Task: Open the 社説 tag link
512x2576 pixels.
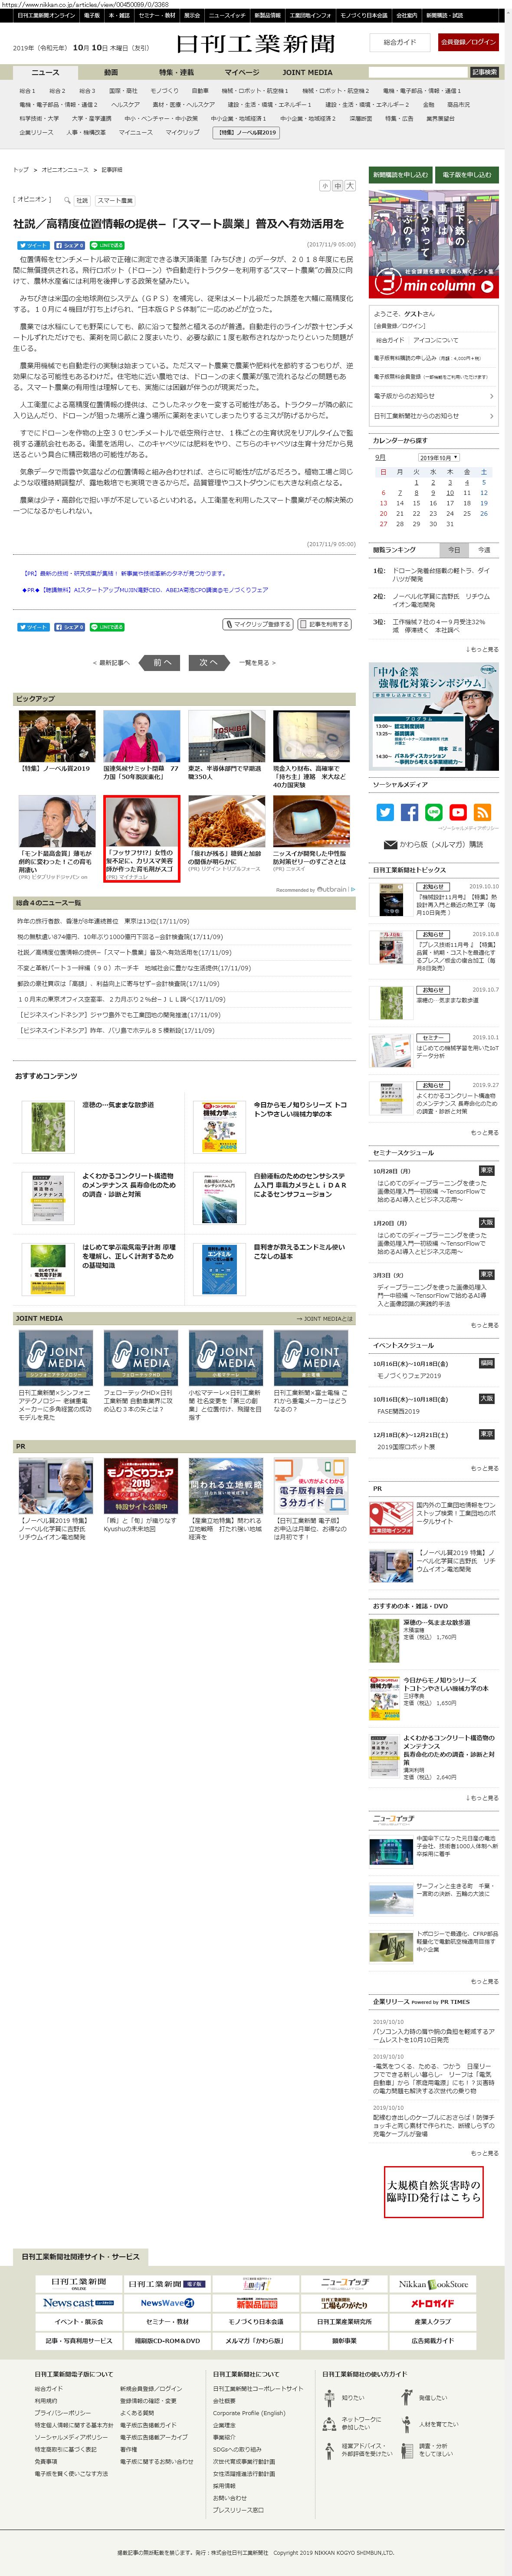Action: (82, 200)
